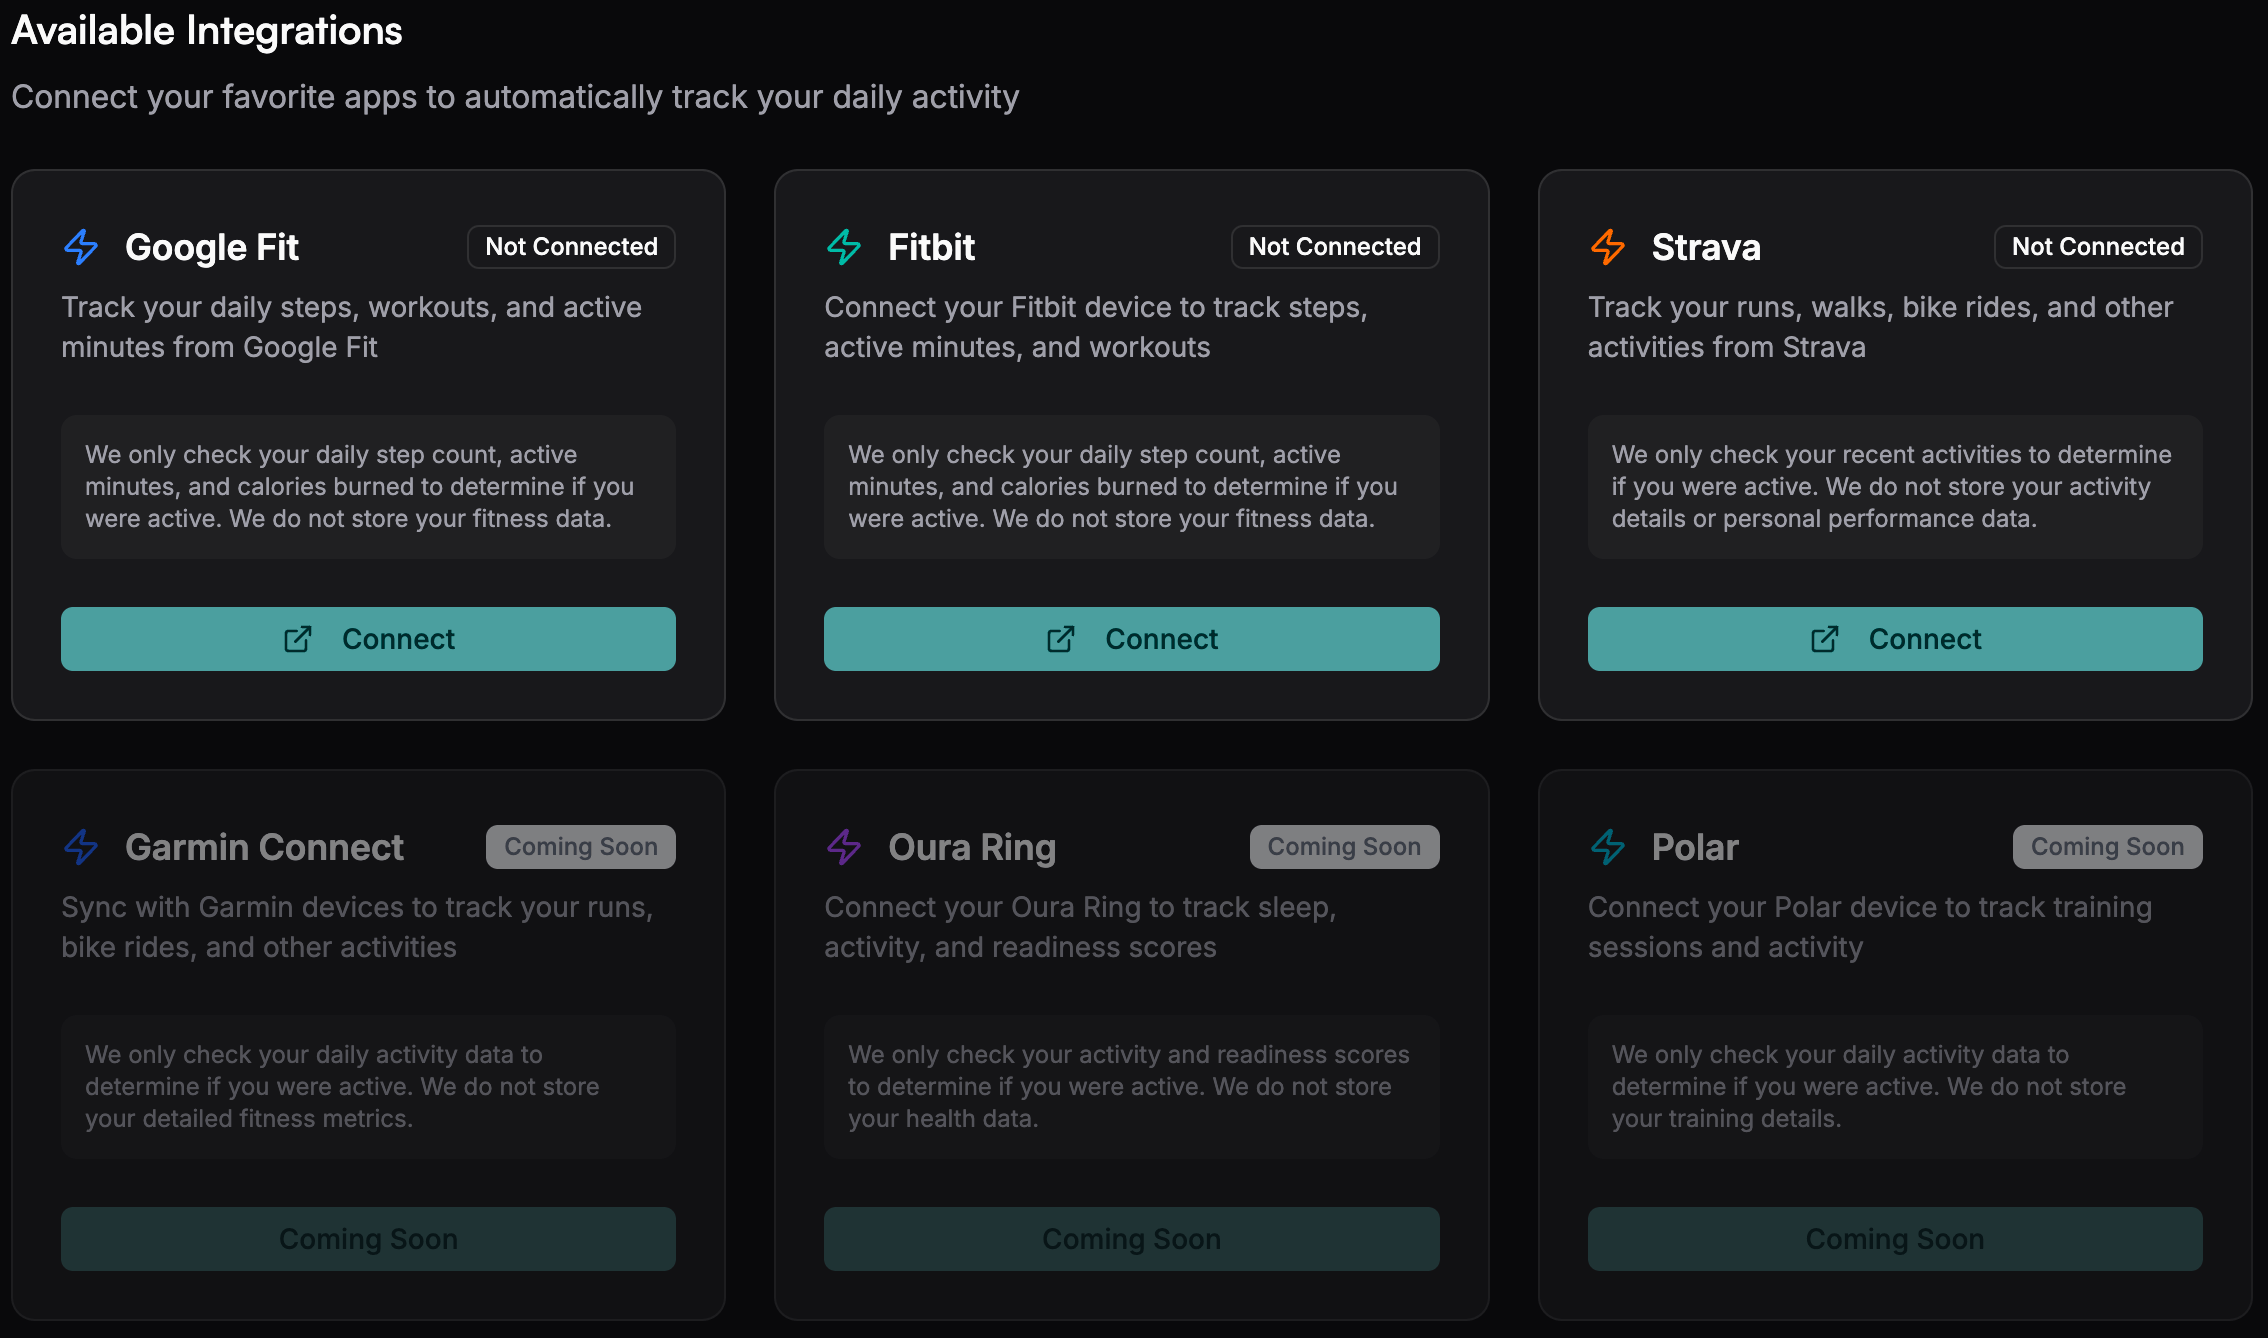Connect the Fitbit integration

point(1132,639)
